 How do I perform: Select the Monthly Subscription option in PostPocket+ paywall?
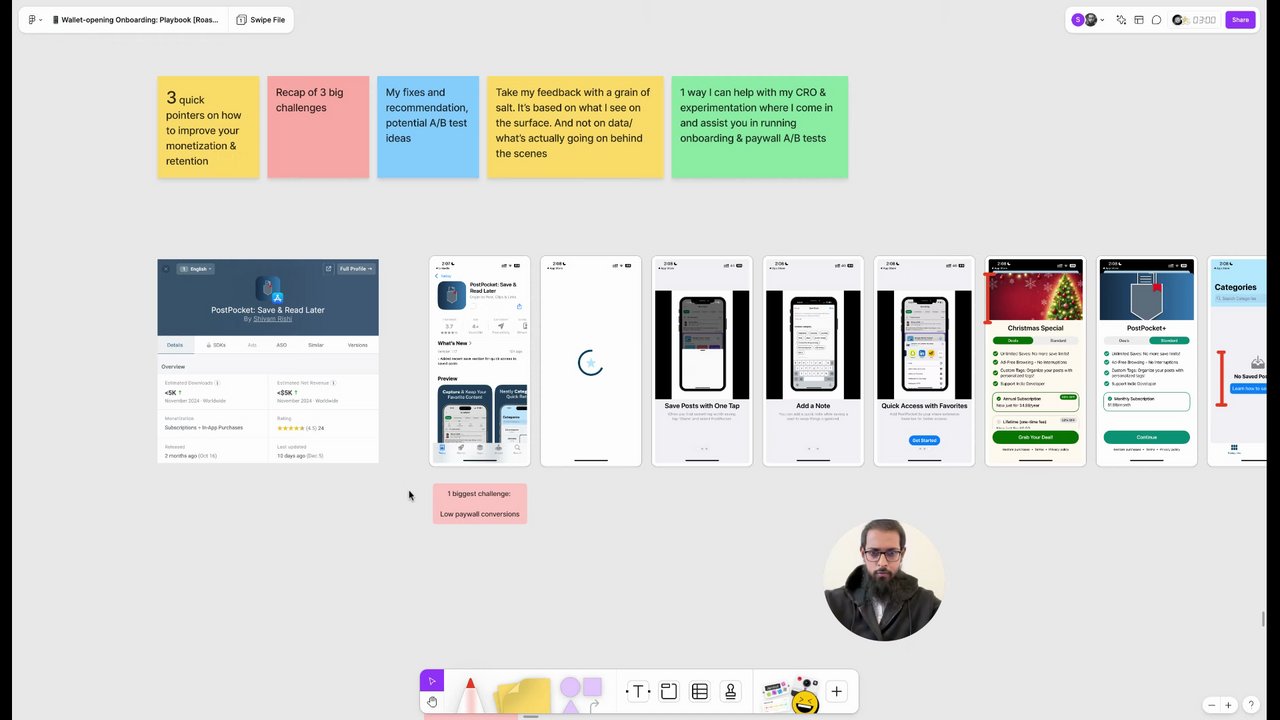point(1146,401)
